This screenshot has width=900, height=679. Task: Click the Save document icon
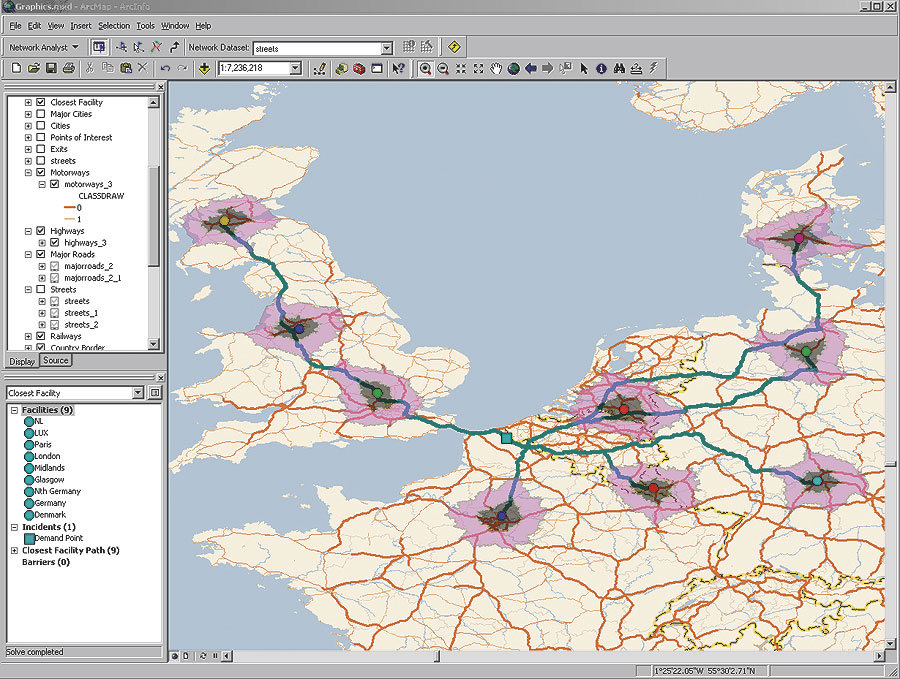[51, 68]
